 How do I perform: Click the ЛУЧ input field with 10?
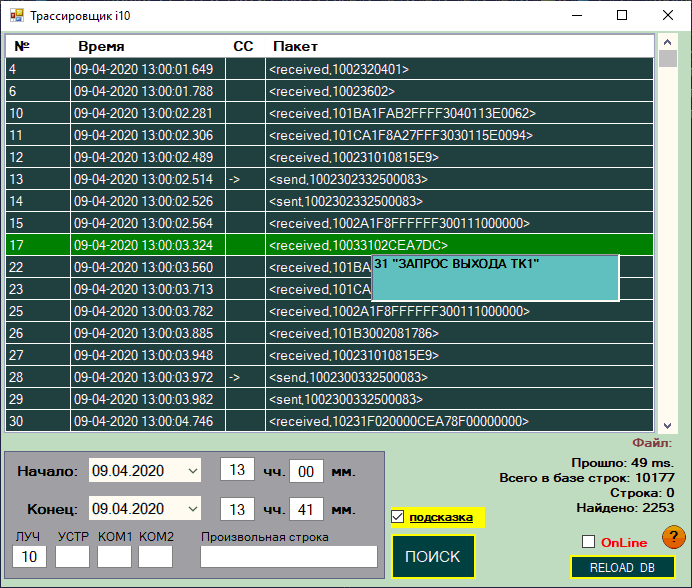pos(29,556)
